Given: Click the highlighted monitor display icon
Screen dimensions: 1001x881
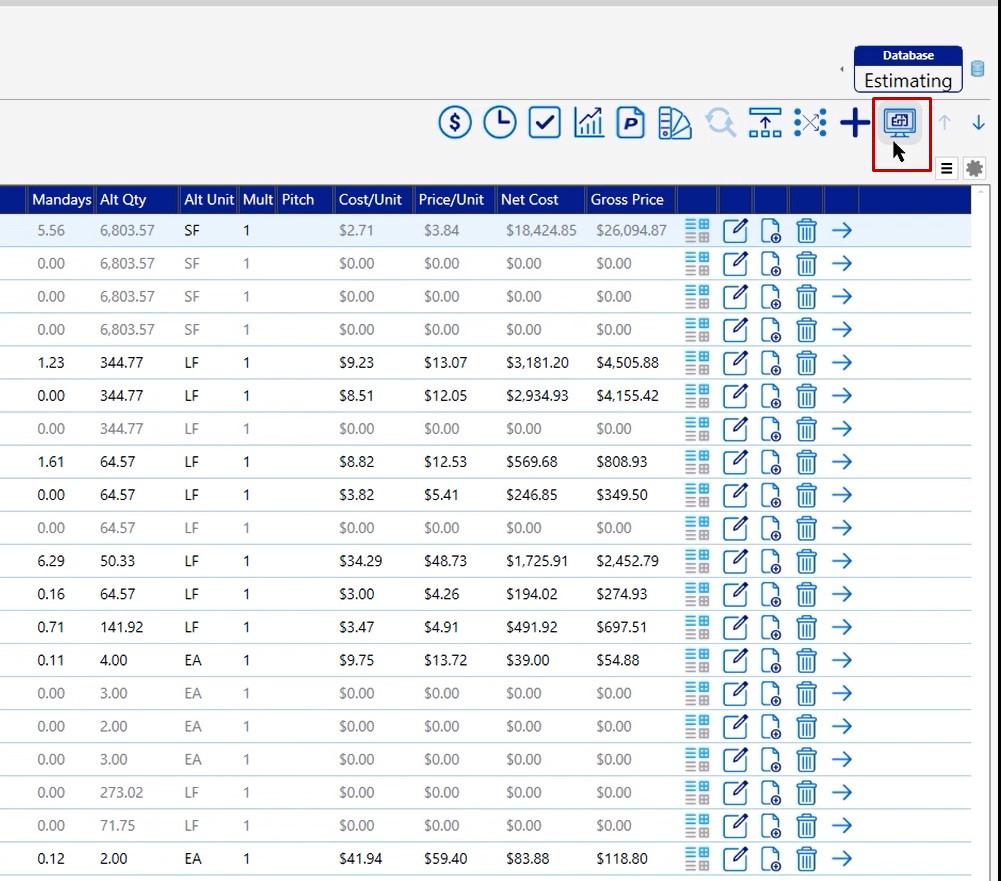Looking at the screenshot, I should tap(899, 123).
